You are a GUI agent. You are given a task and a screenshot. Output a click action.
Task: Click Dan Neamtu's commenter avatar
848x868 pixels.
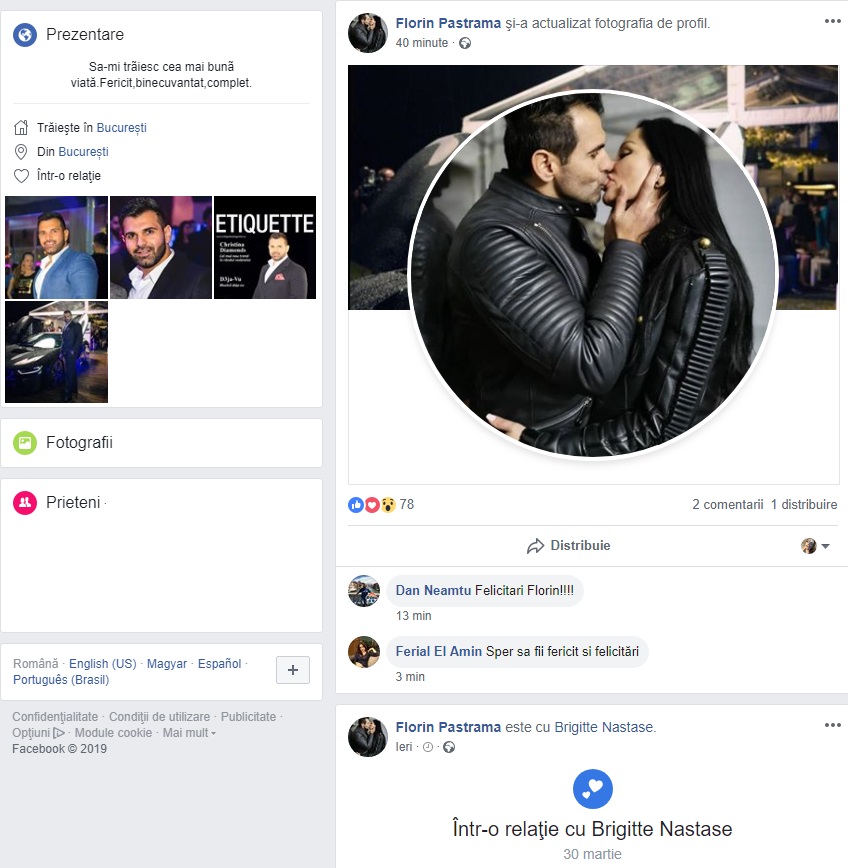point(364,591)
